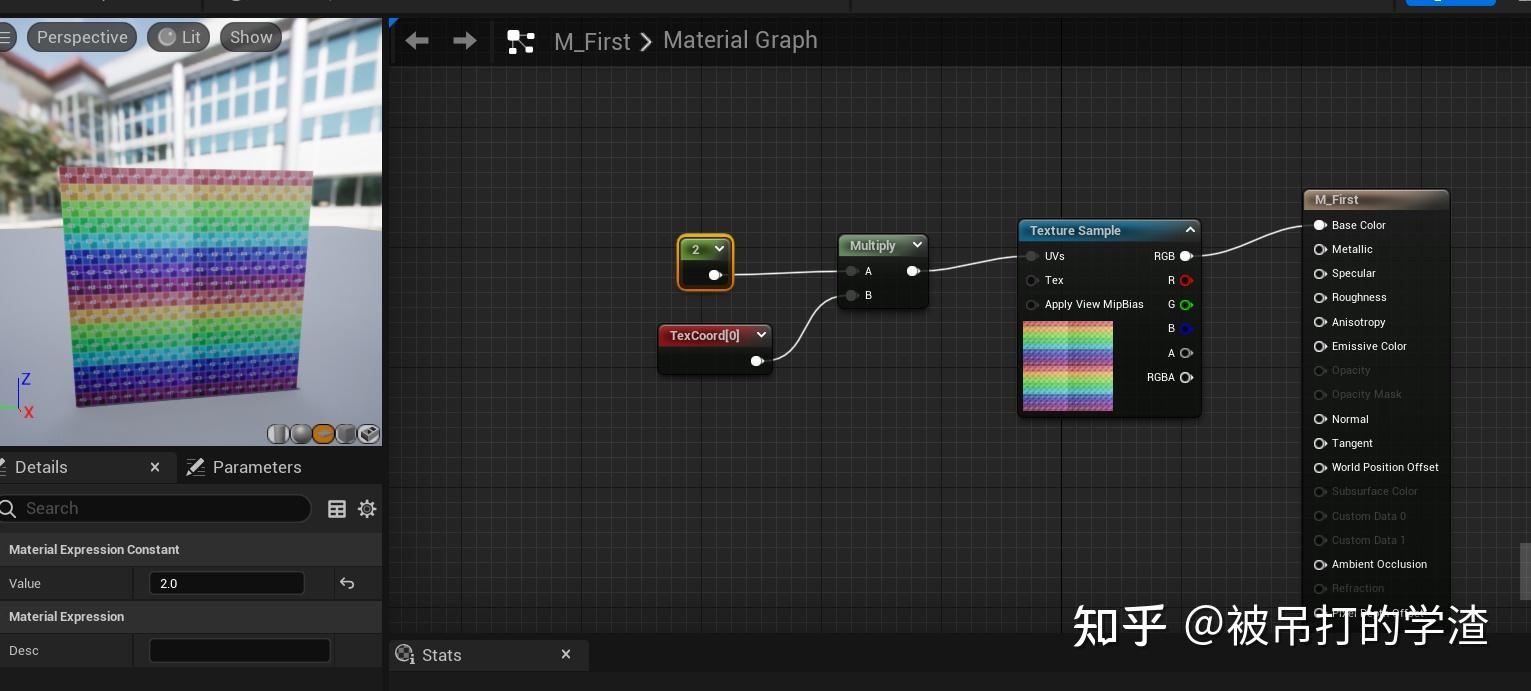This screenshot has height=691, width=1531.
Task: Click the M_First breadcrumb
Action: 592,41
